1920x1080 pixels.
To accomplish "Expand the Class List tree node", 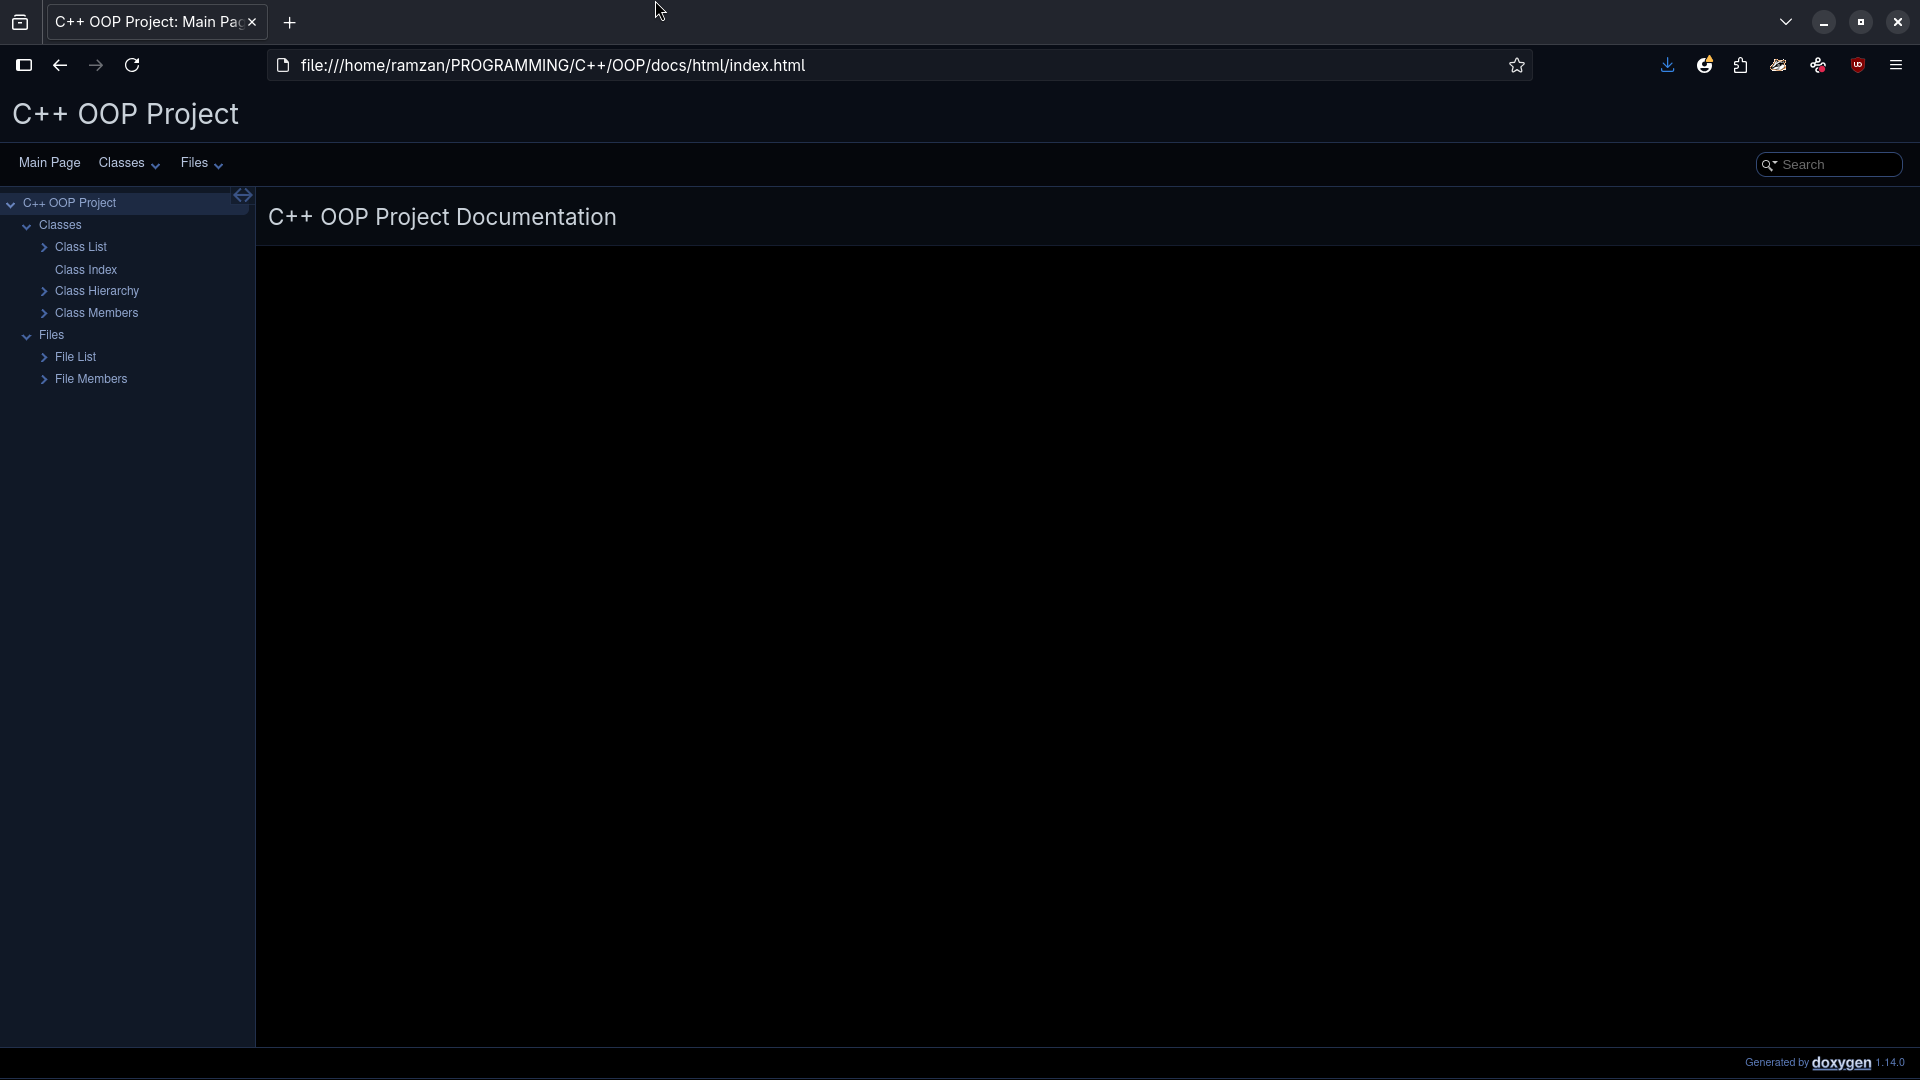I will pos(44,247).
